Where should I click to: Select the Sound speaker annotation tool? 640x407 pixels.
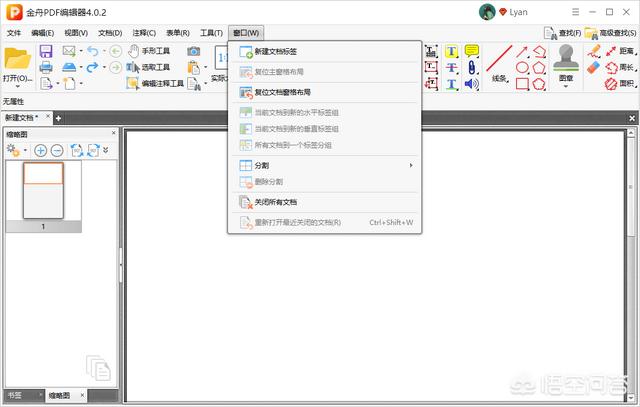[x=471, y=84]
